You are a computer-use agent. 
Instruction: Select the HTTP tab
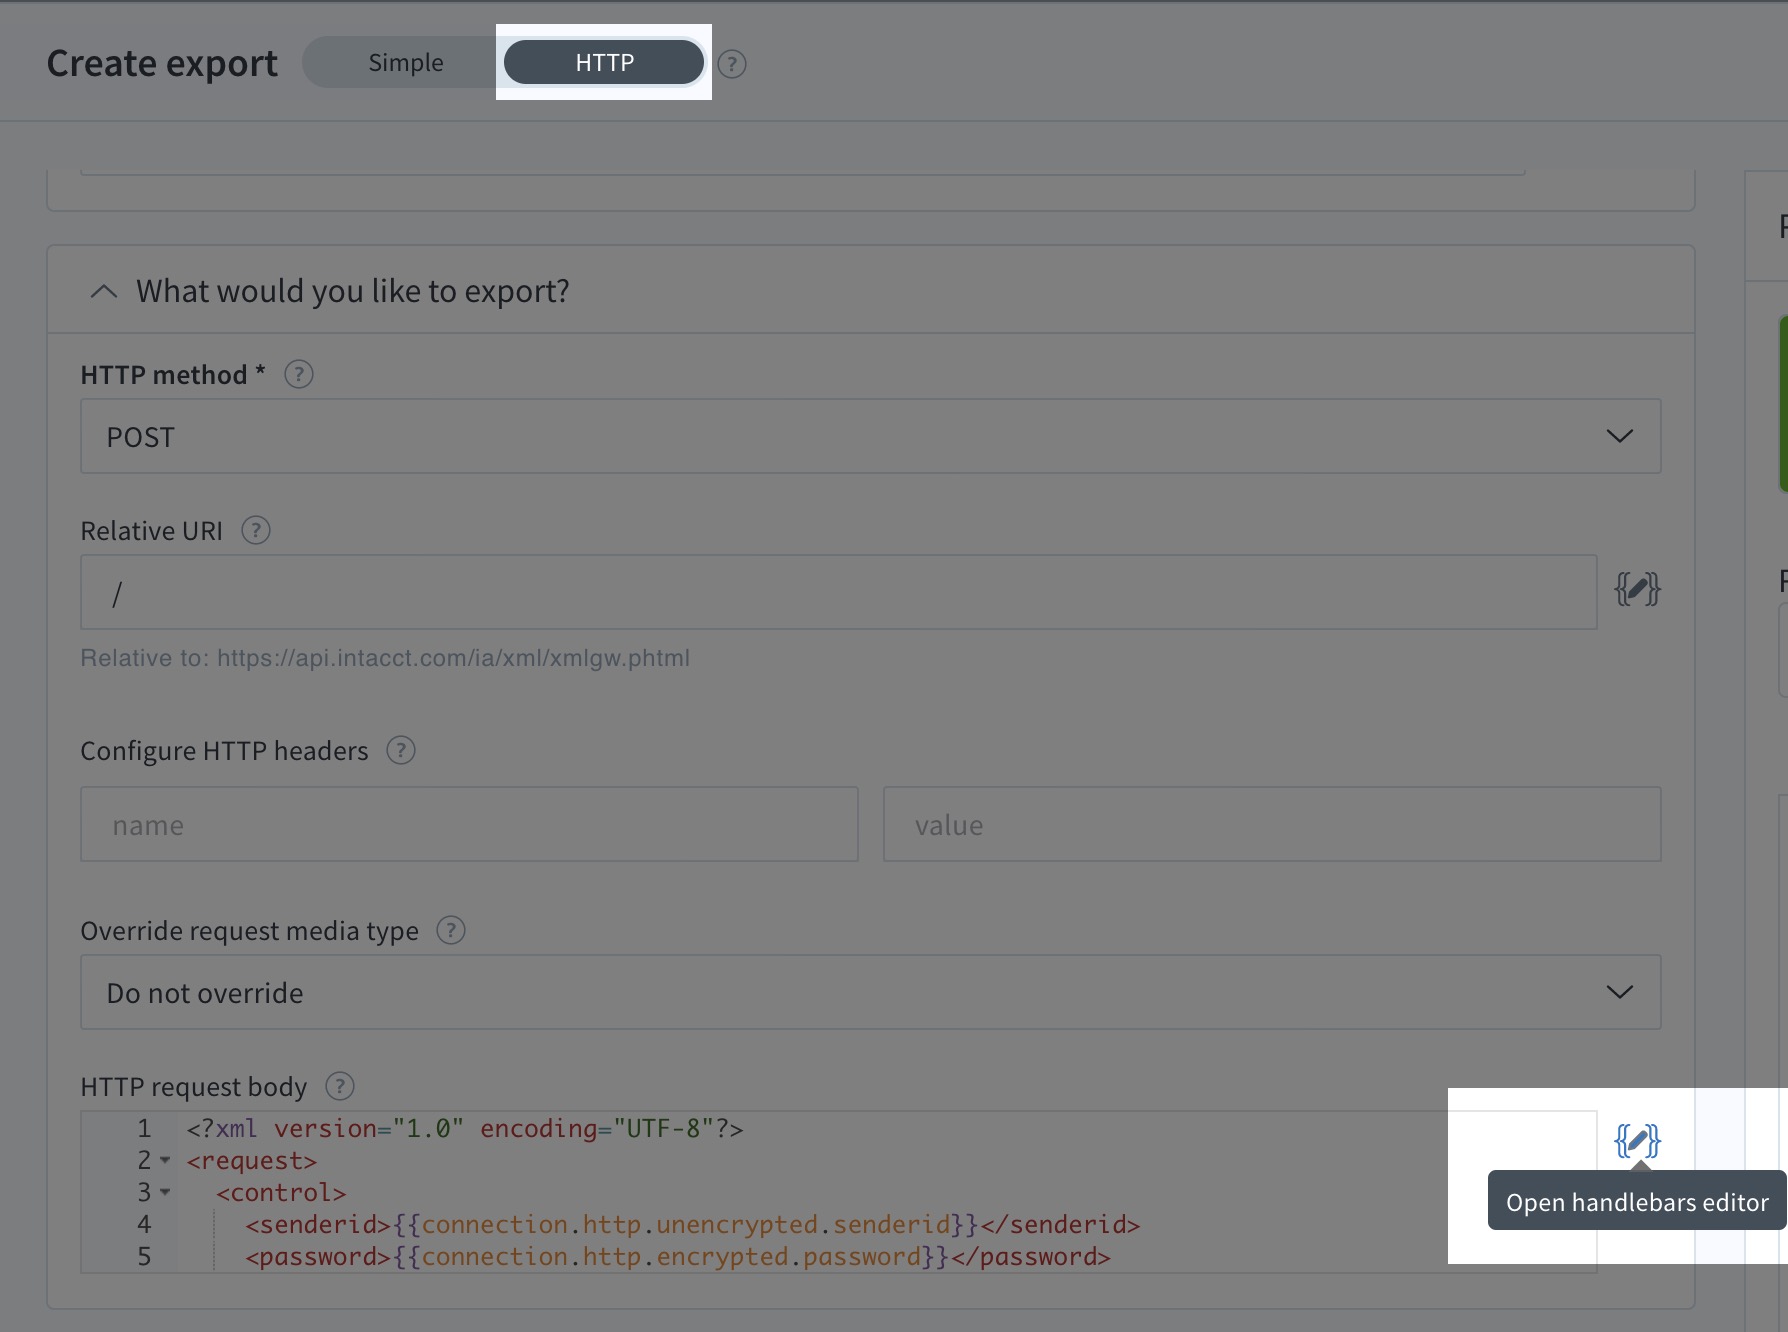(603, 62)
